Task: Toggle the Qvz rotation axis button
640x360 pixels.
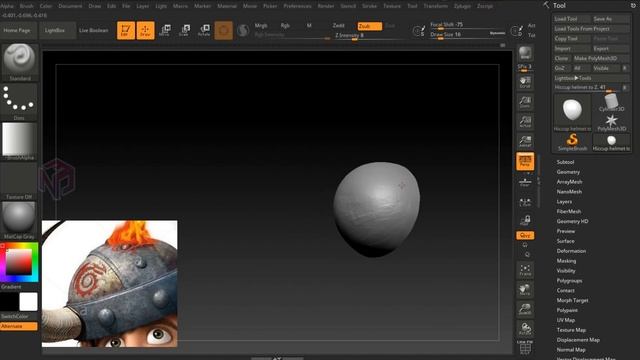Action: 525,235
